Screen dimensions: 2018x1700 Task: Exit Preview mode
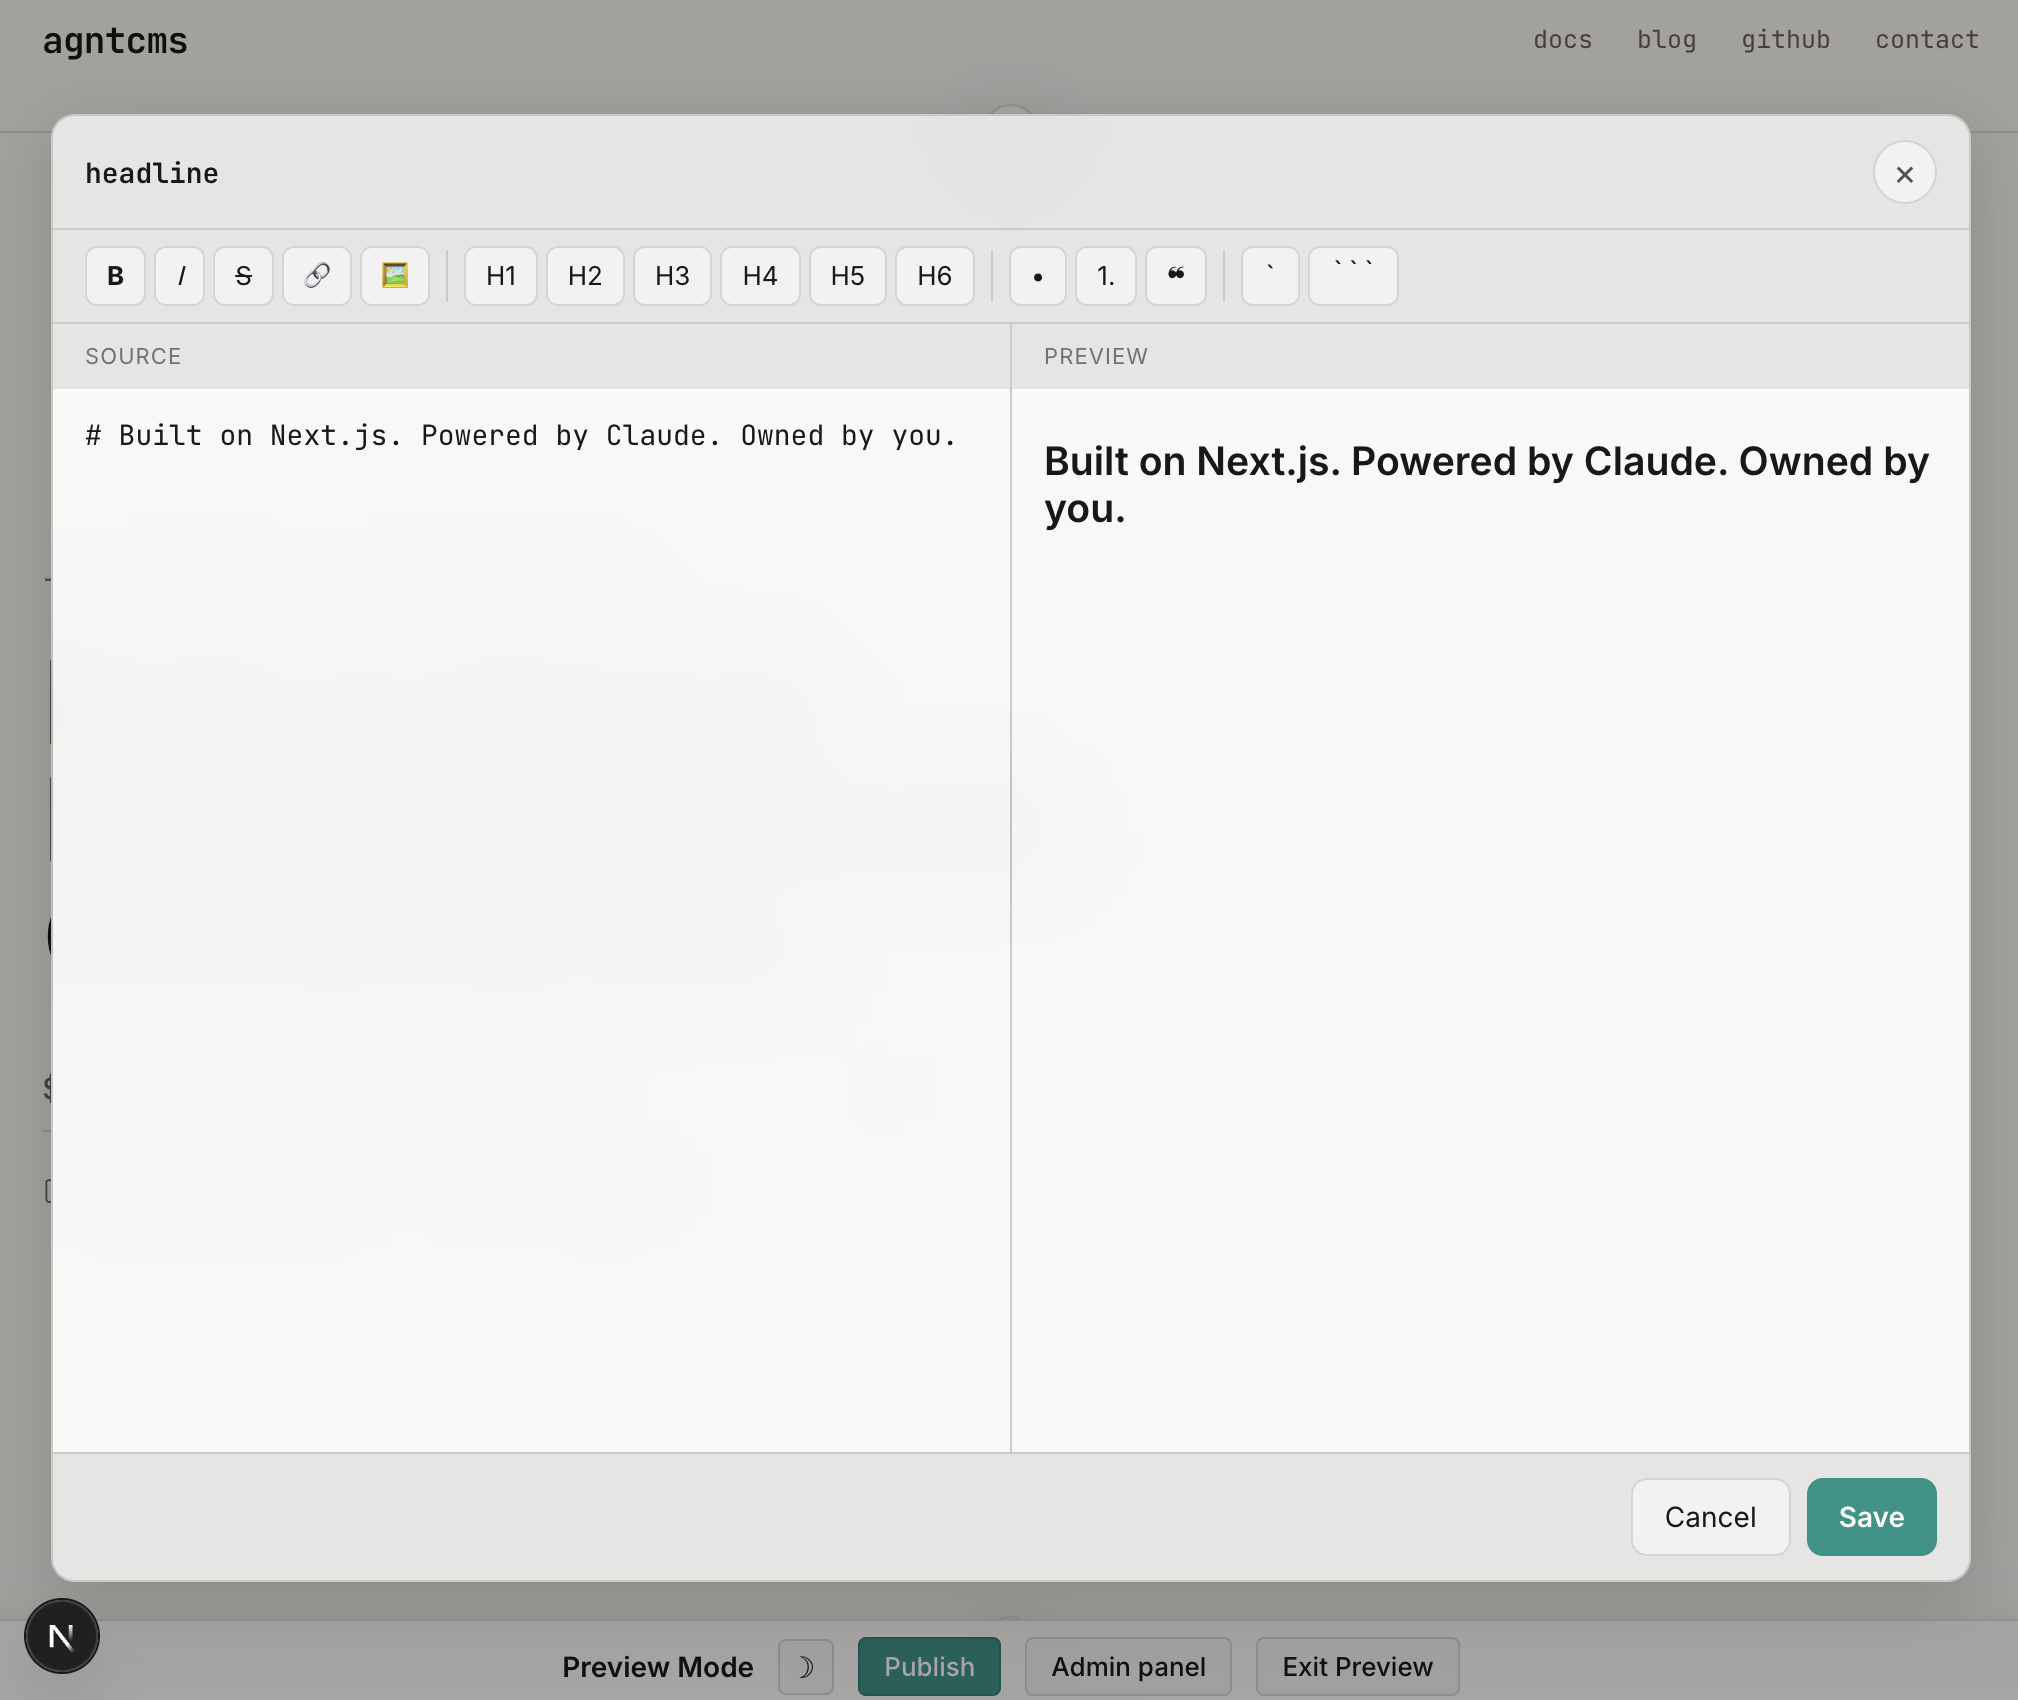[x=1357, y=1667]
